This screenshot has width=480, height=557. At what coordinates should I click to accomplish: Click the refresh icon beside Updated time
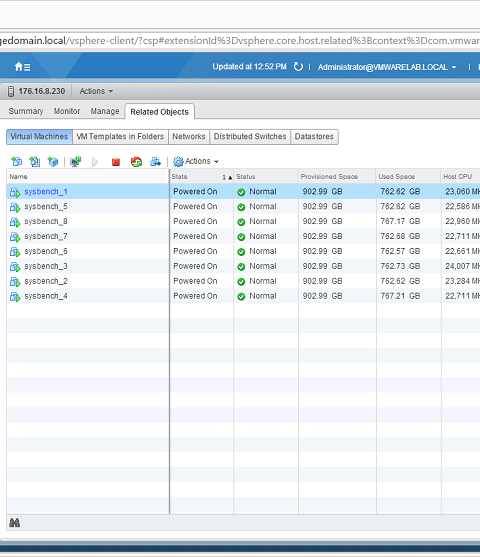[298, 67]
